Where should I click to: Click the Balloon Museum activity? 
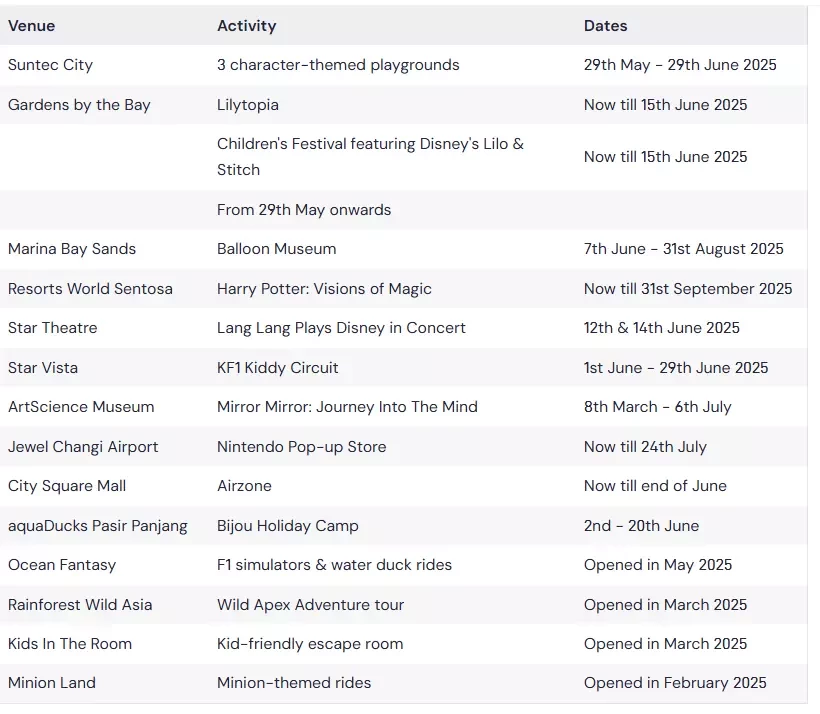click(x=277, y=249)
